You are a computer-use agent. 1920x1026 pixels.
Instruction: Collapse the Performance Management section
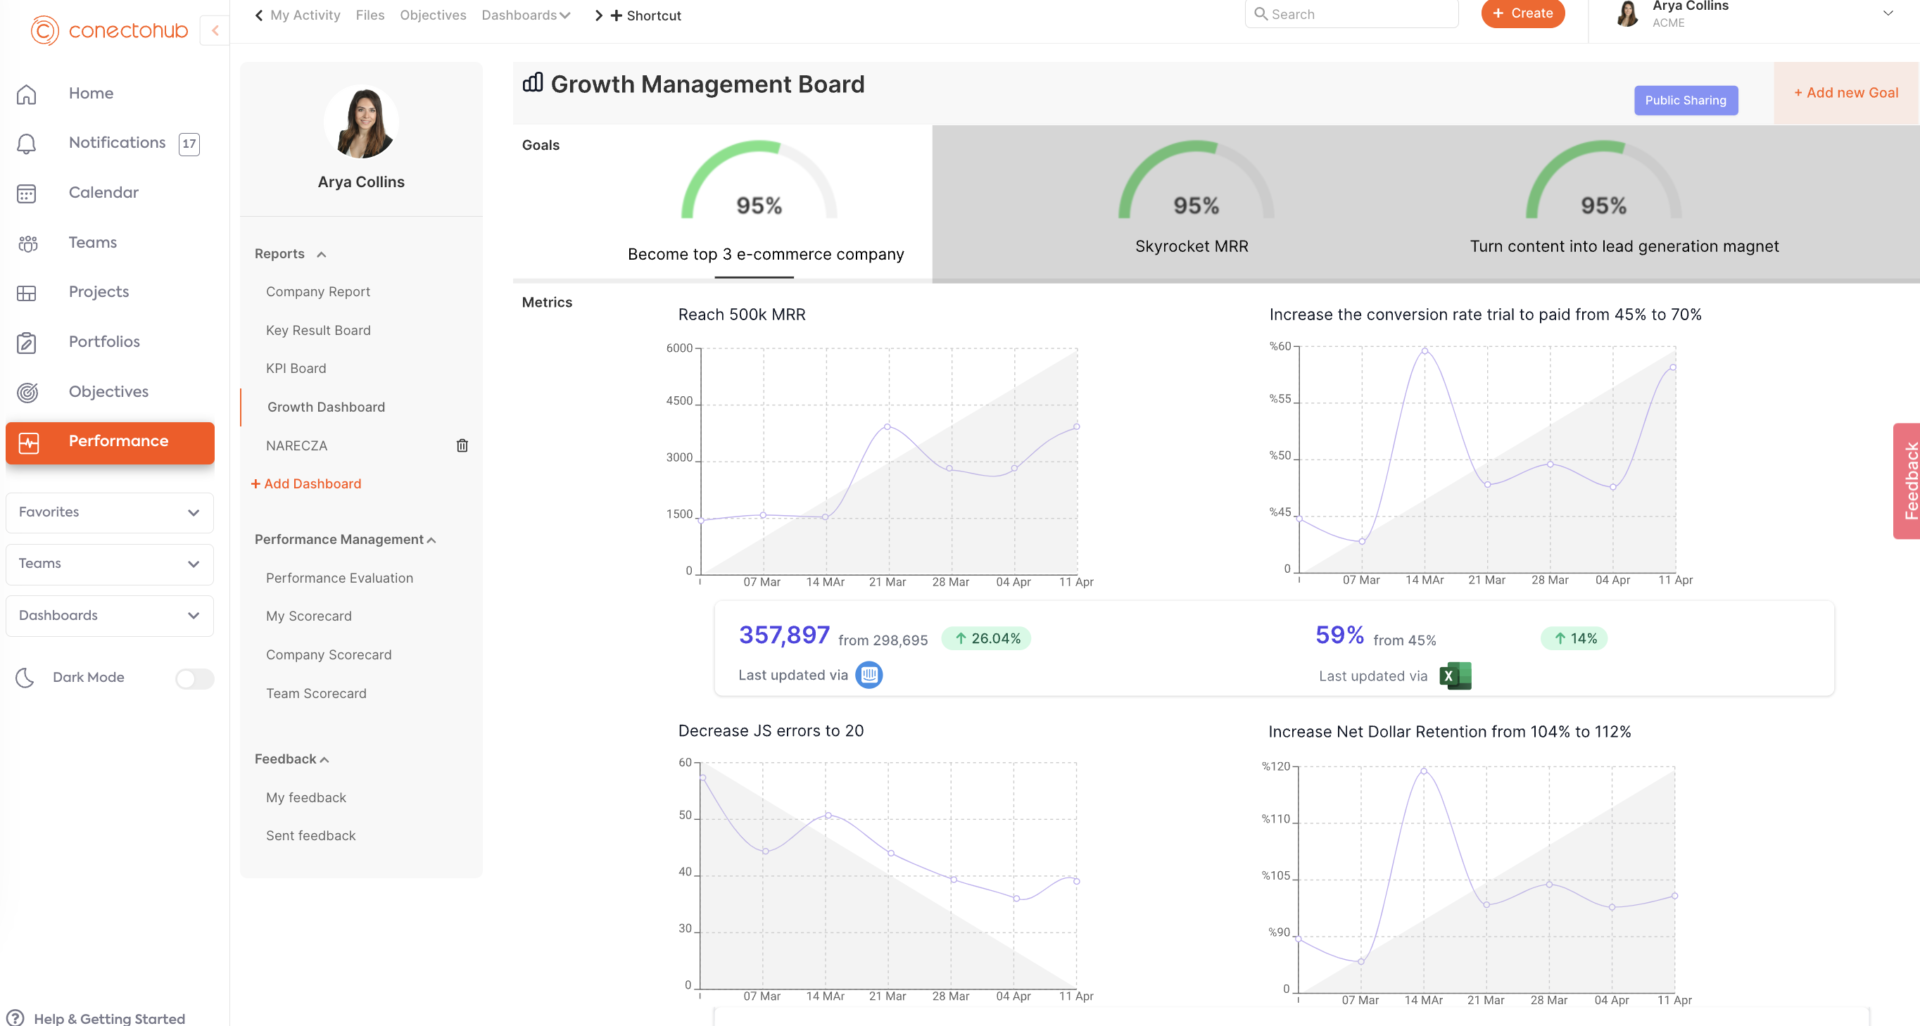click(430, 540)
